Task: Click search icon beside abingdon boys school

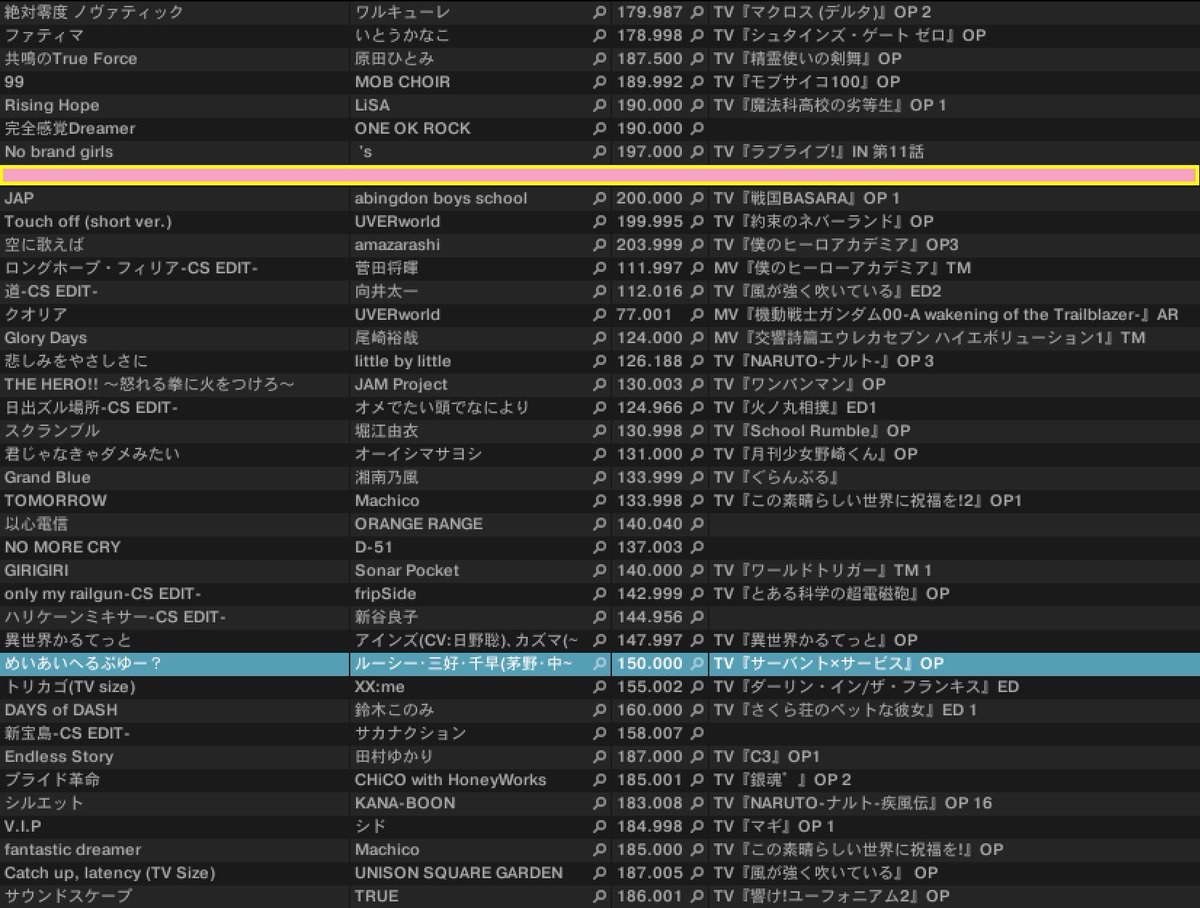Action: click(x=599, y=198)
